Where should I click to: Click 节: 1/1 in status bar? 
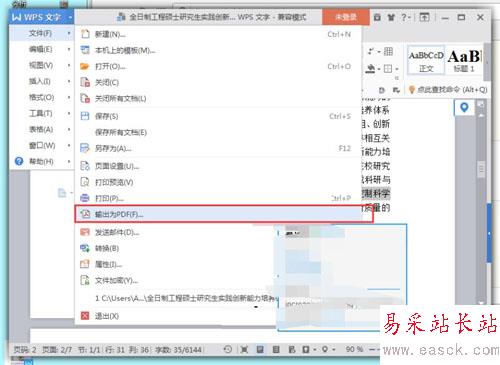(89, 350)
